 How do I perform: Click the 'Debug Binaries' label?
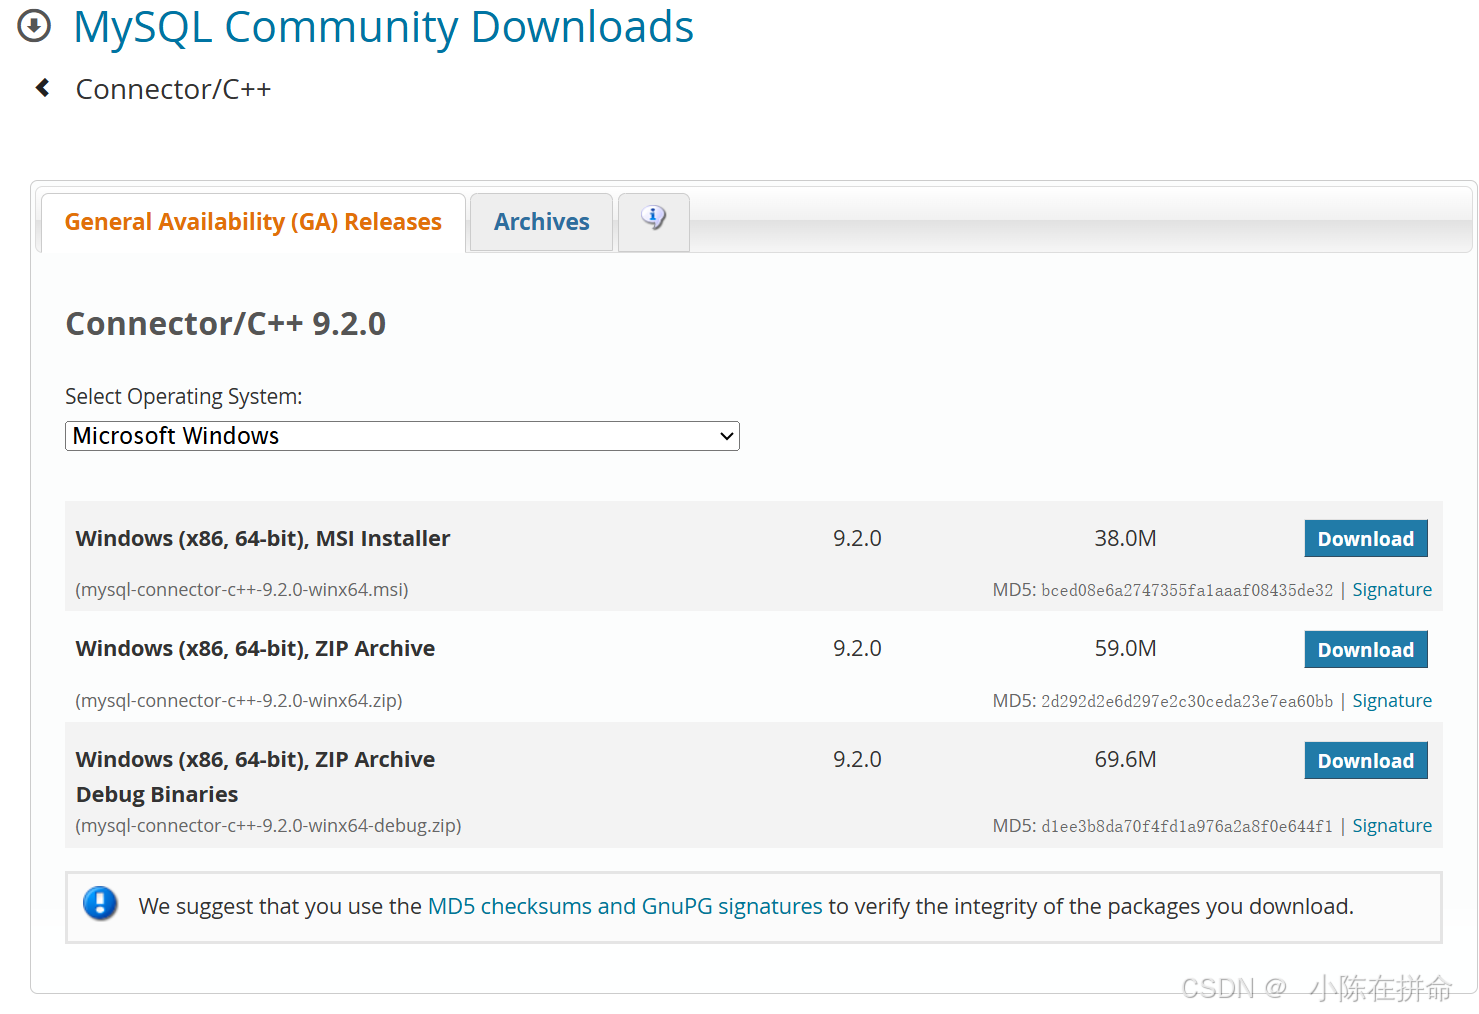click(x=157, y=795)
